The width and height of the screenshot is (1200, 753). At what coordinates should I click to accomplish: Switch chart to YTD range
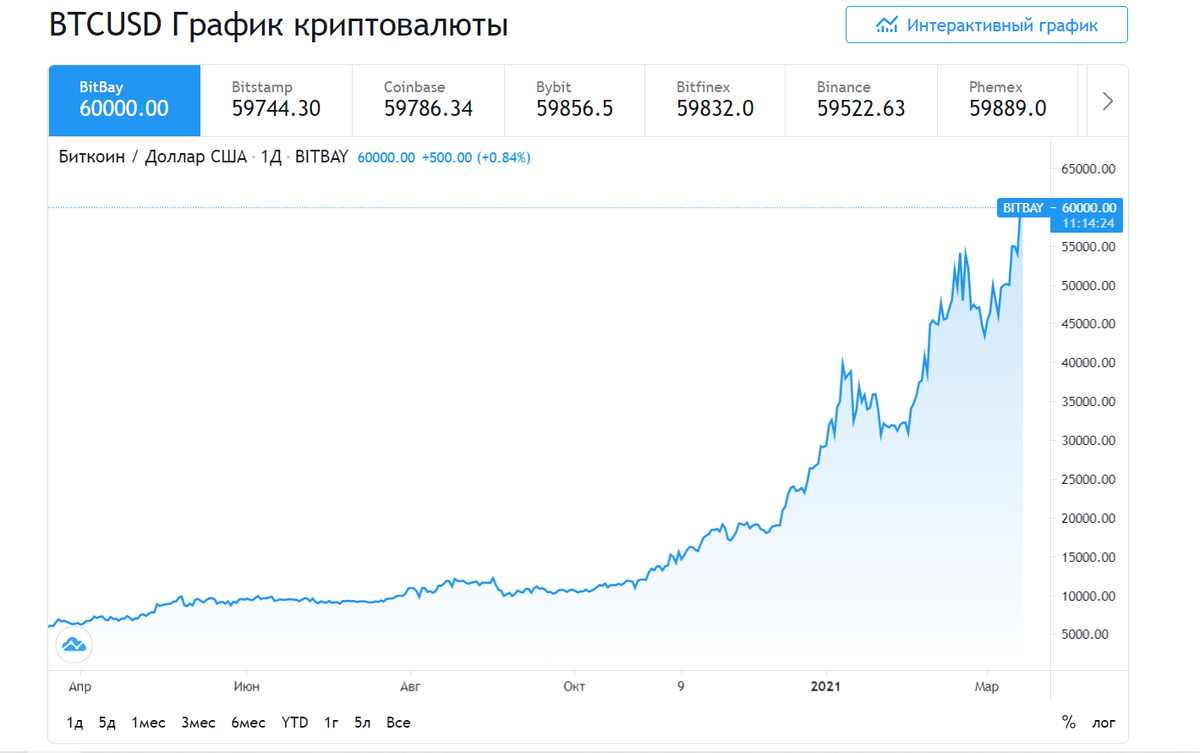tap(295, 721)
